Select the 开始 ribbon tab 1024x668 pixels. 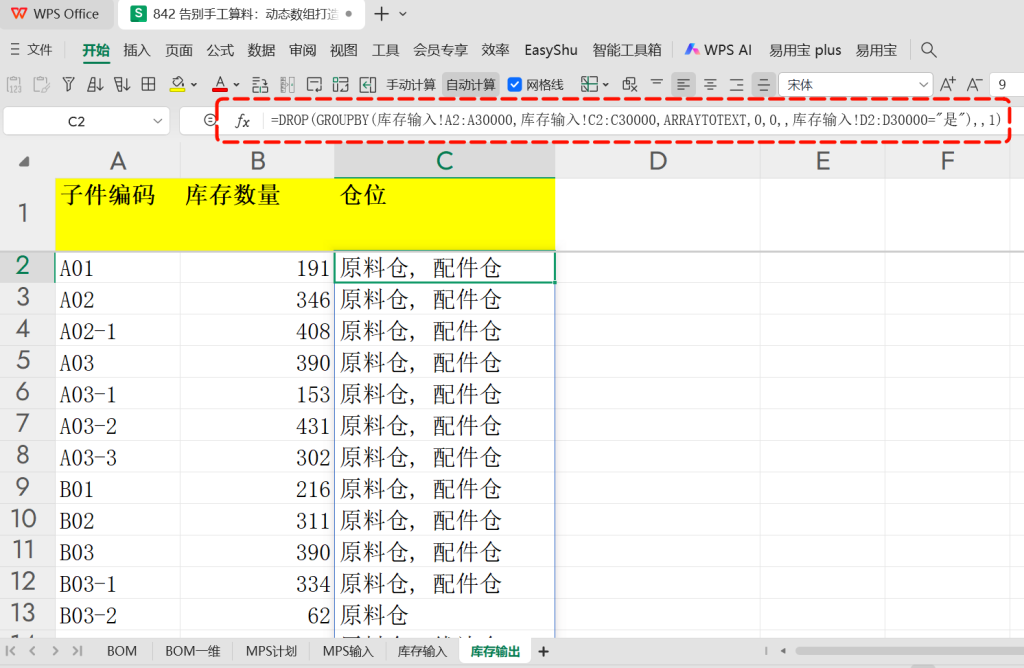96,50
